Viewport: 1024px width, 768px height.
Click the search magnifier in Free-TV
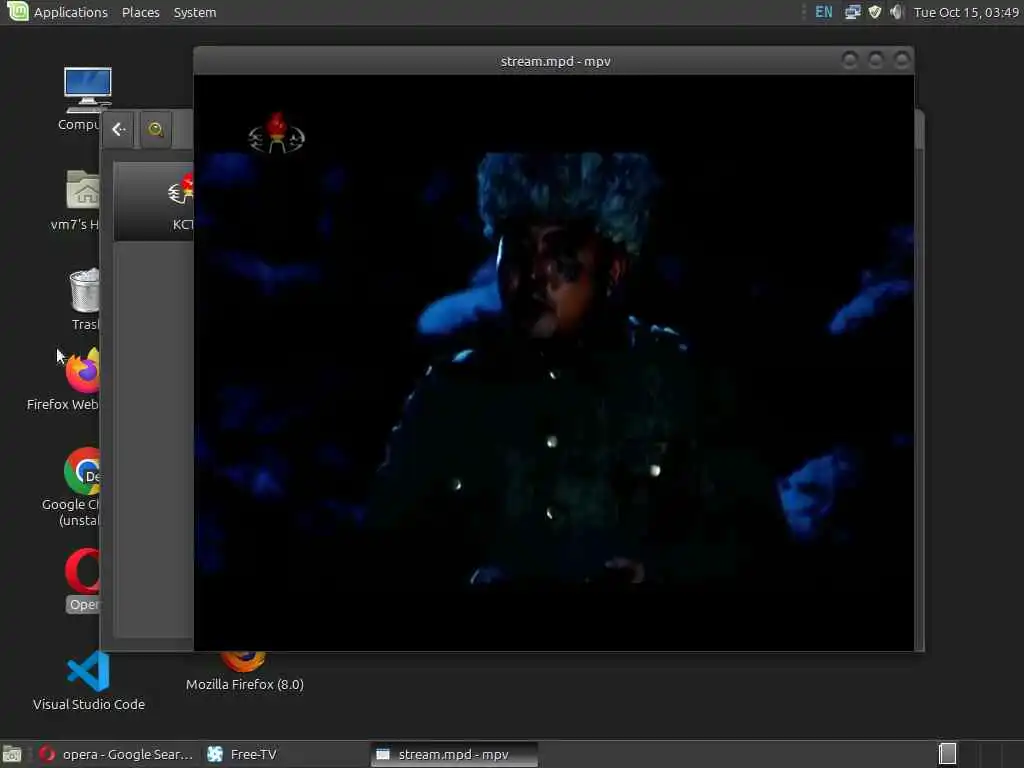(x=155, y=129)
